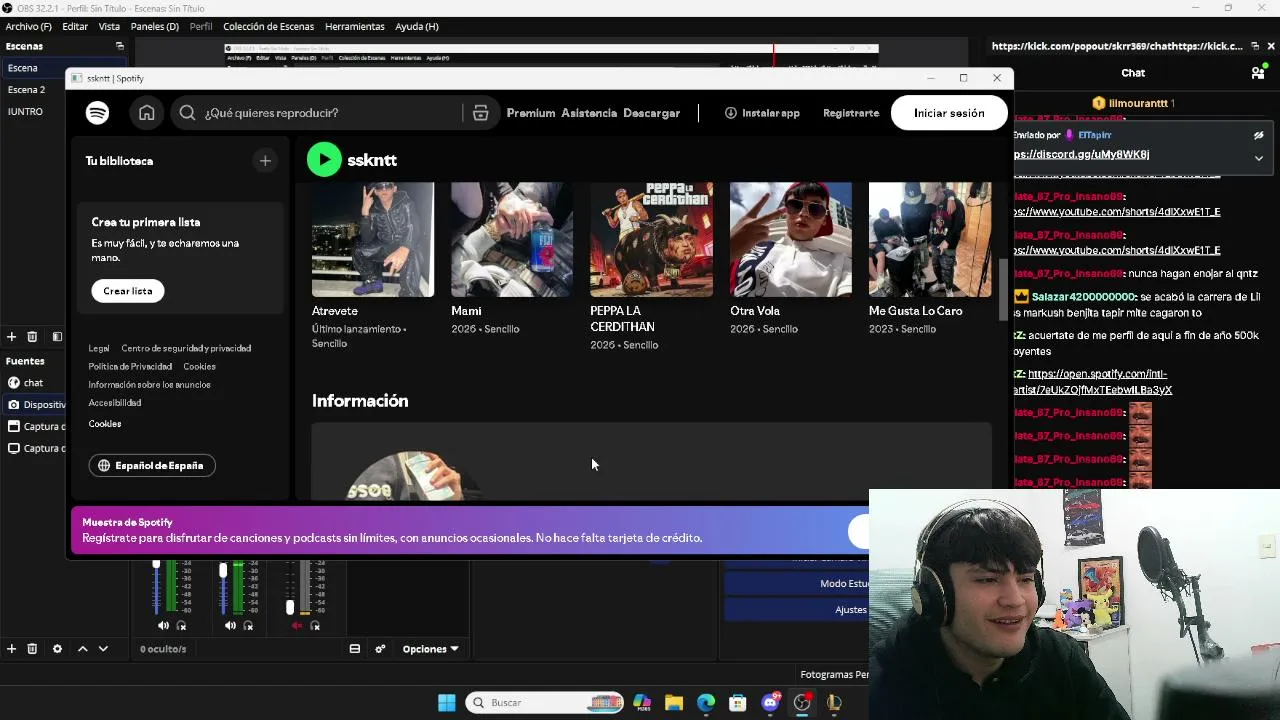The width and height of the screenshot is (1280, 720).
Task: Click the Windows taskbar Buscar search box
Action: click(546, 703)
